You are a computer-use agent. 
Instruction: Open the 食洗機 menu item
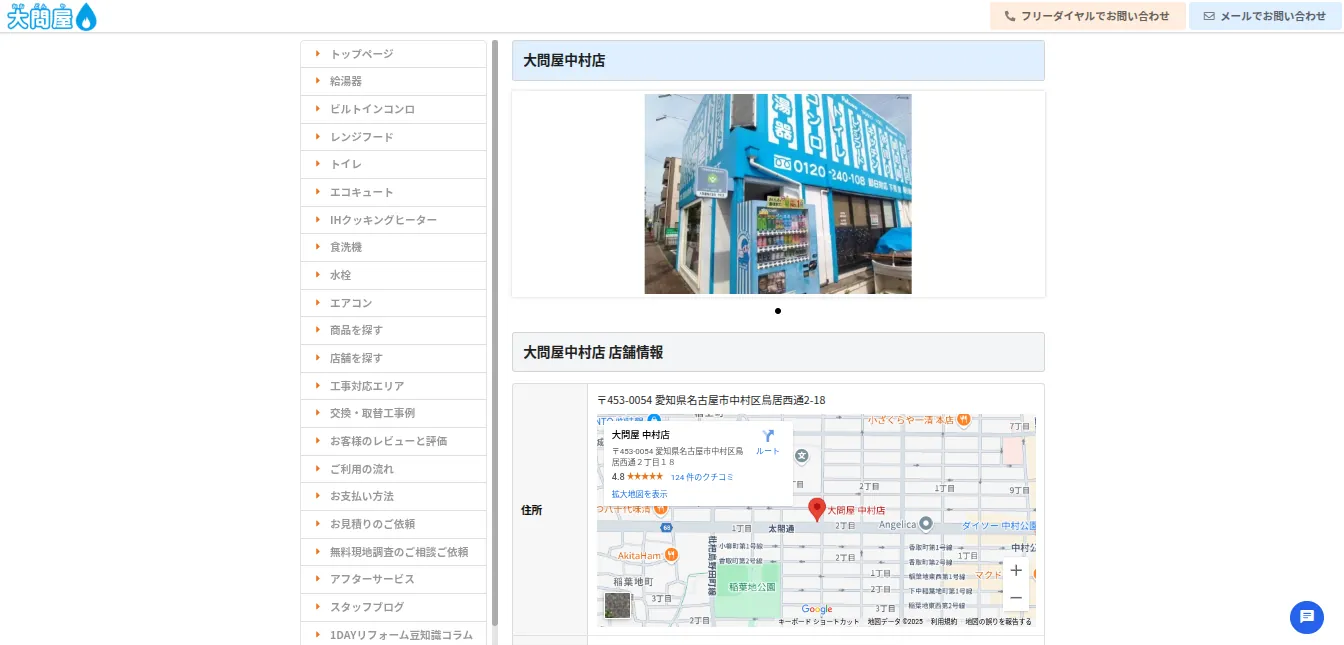tap(393, 247)
